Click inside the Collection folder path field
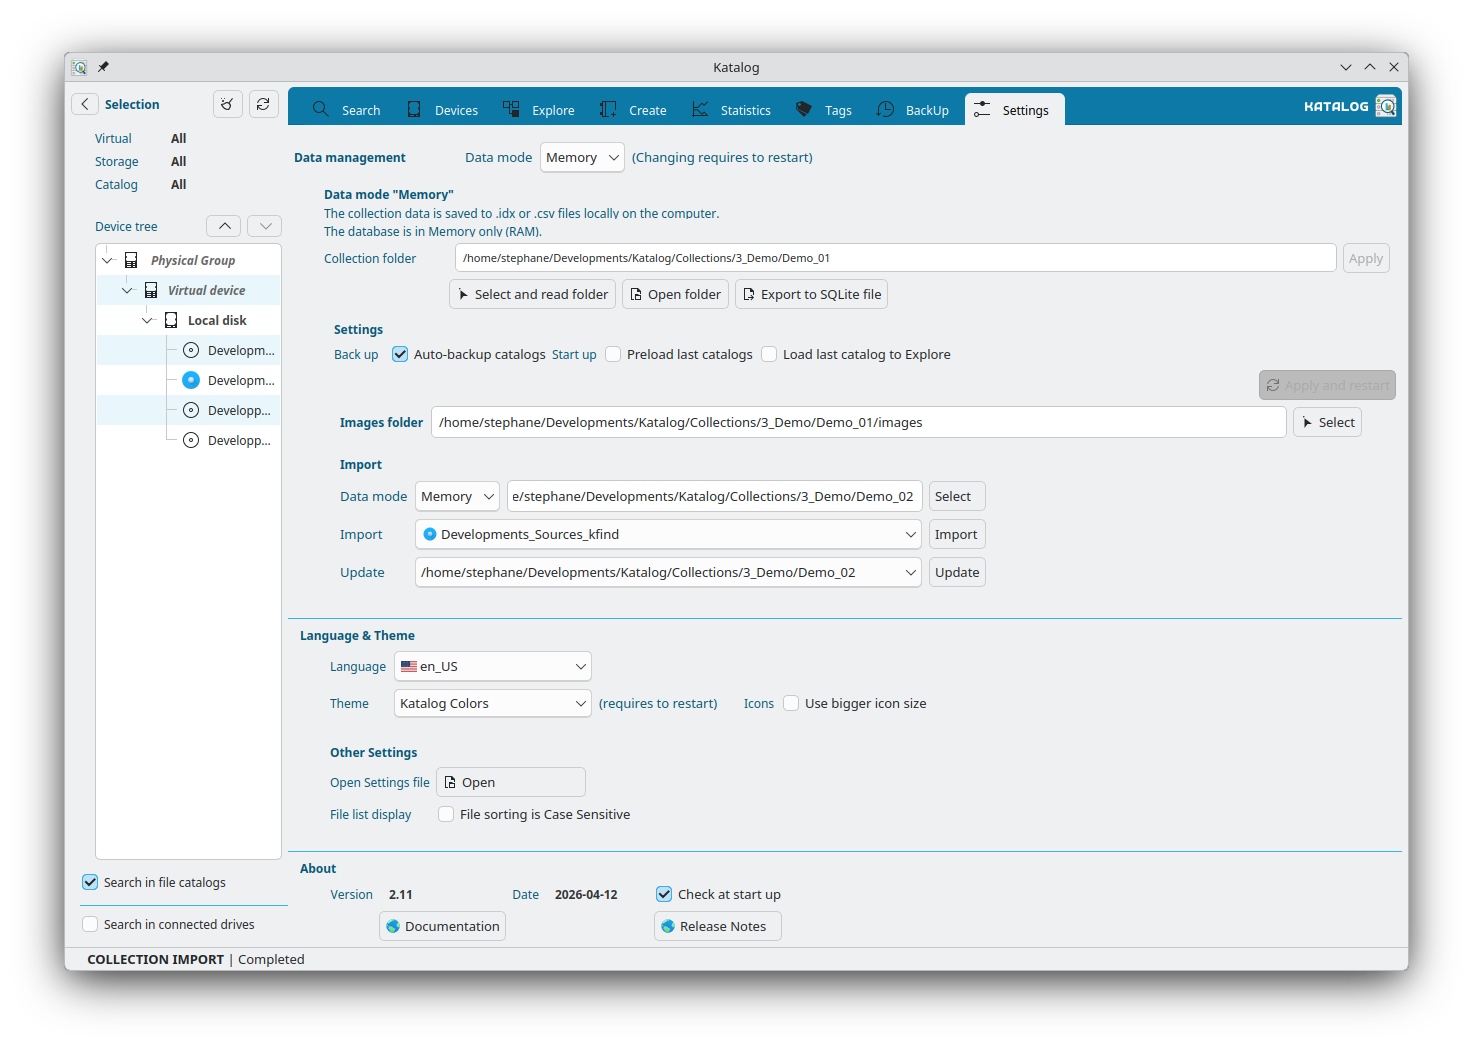 click(895, 257)
